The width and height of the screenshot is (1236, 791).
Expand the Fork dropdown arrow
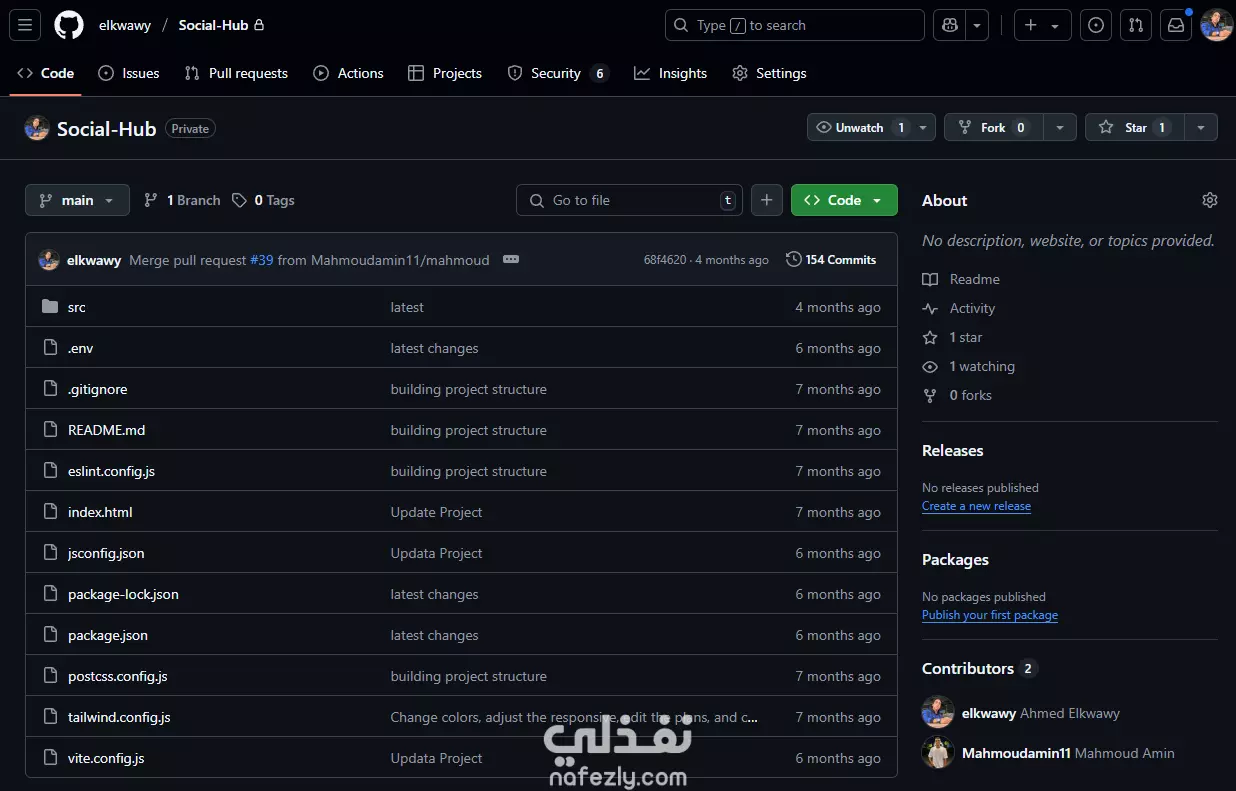(1060, 127)
